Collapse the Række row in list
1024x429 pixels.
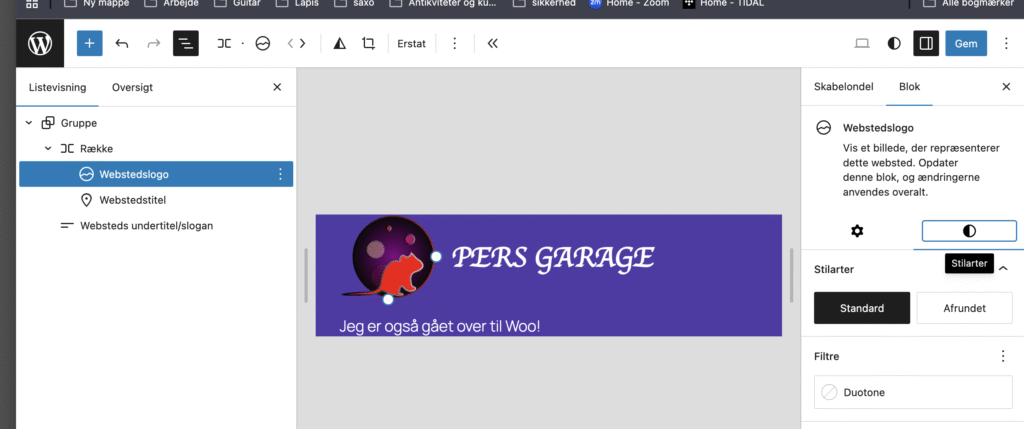(48, 149)
